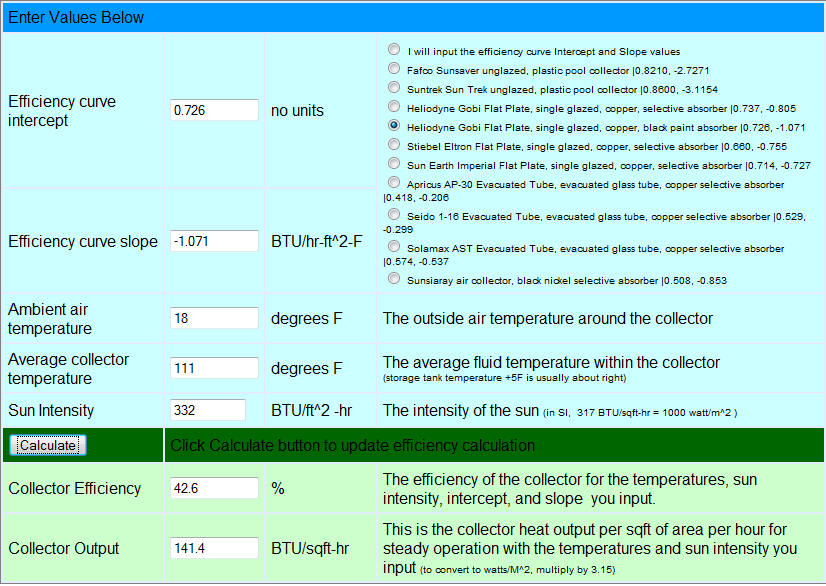The width and height of the screenshot is (826, 586).
Task: Click the percent sign next to Collector Efficiency
Action: pos(278,489)
